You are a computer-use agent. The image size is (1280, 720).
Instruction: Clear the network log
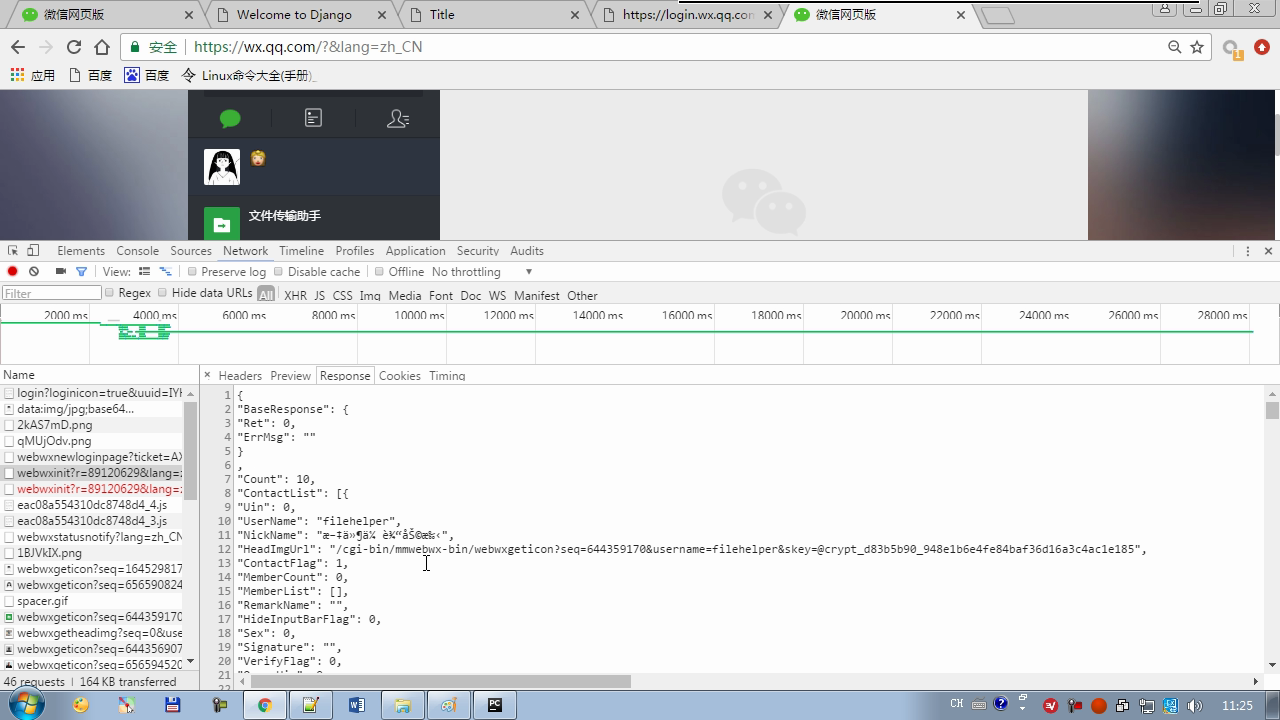(x=34, y=271)
